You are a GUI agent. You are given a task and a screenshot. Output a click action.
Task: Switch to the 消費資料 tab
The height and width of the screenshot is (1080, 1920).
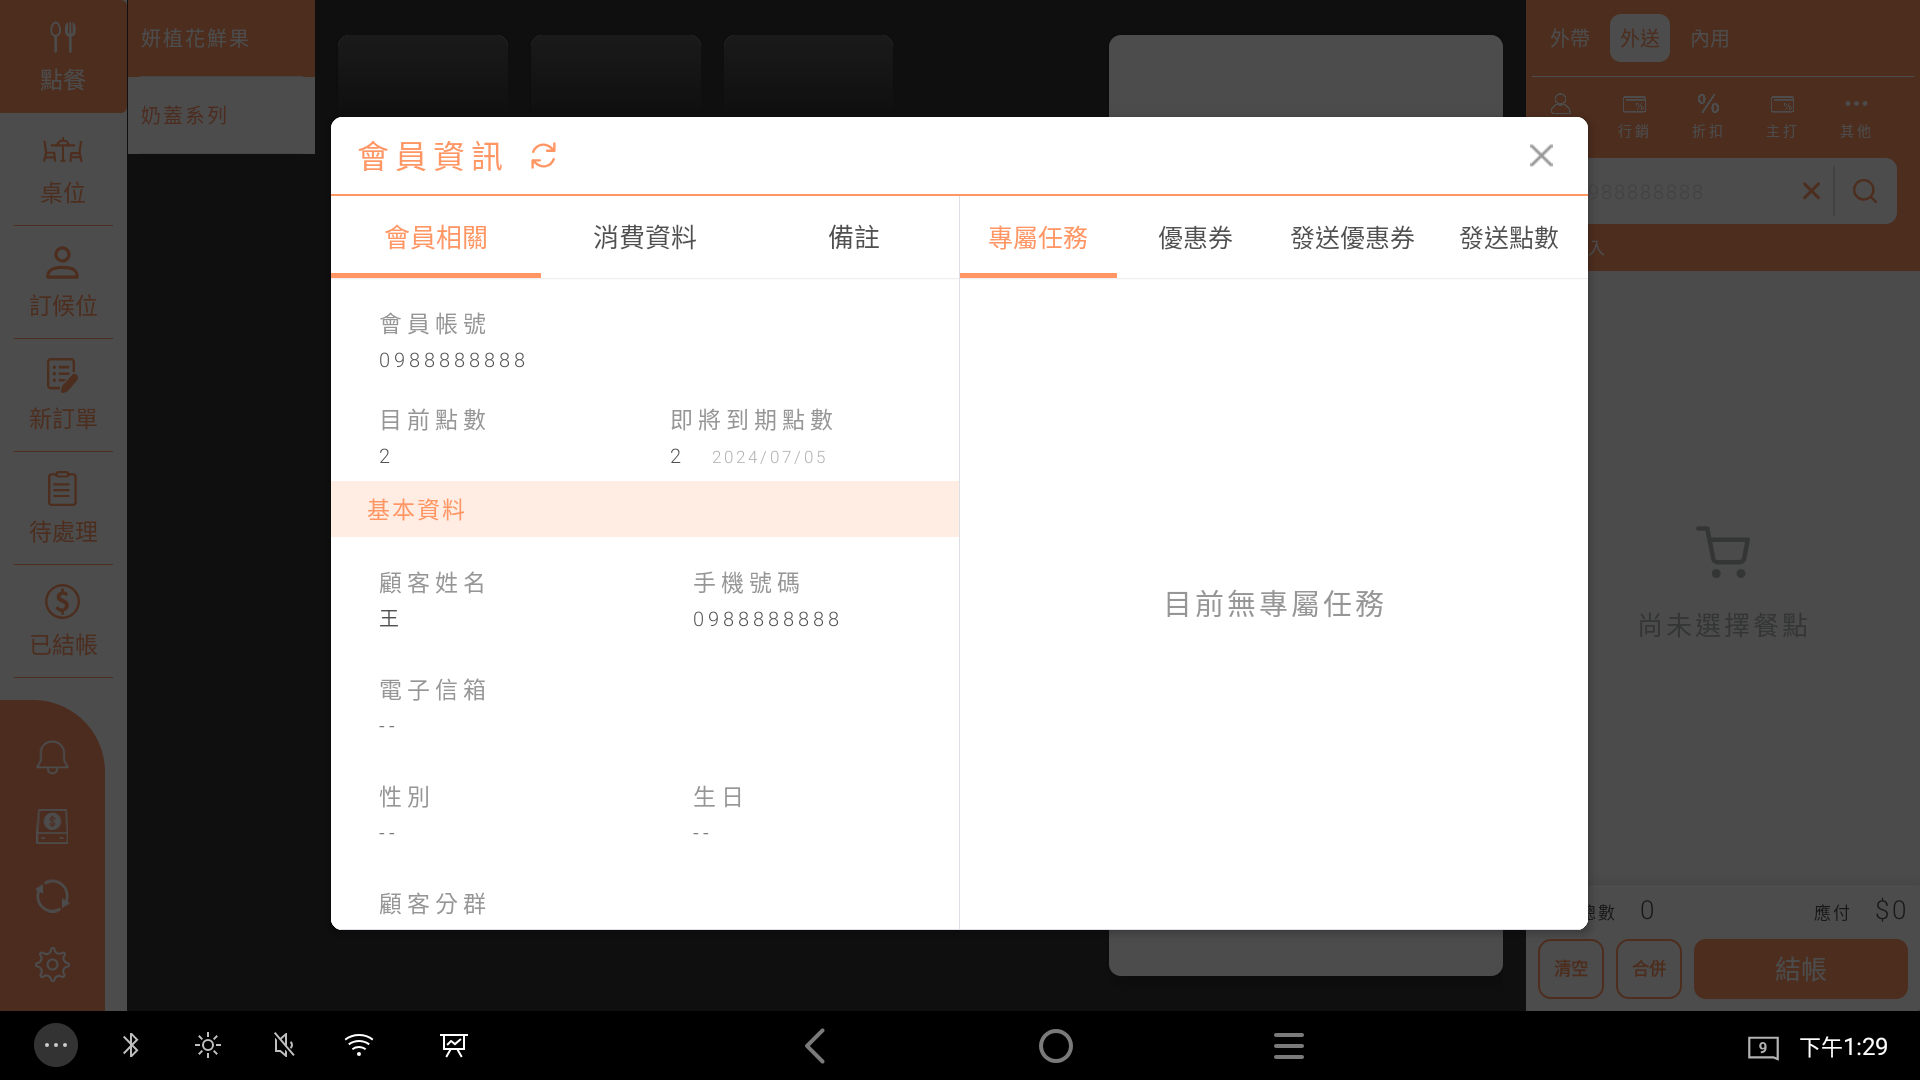click(644, 238)
